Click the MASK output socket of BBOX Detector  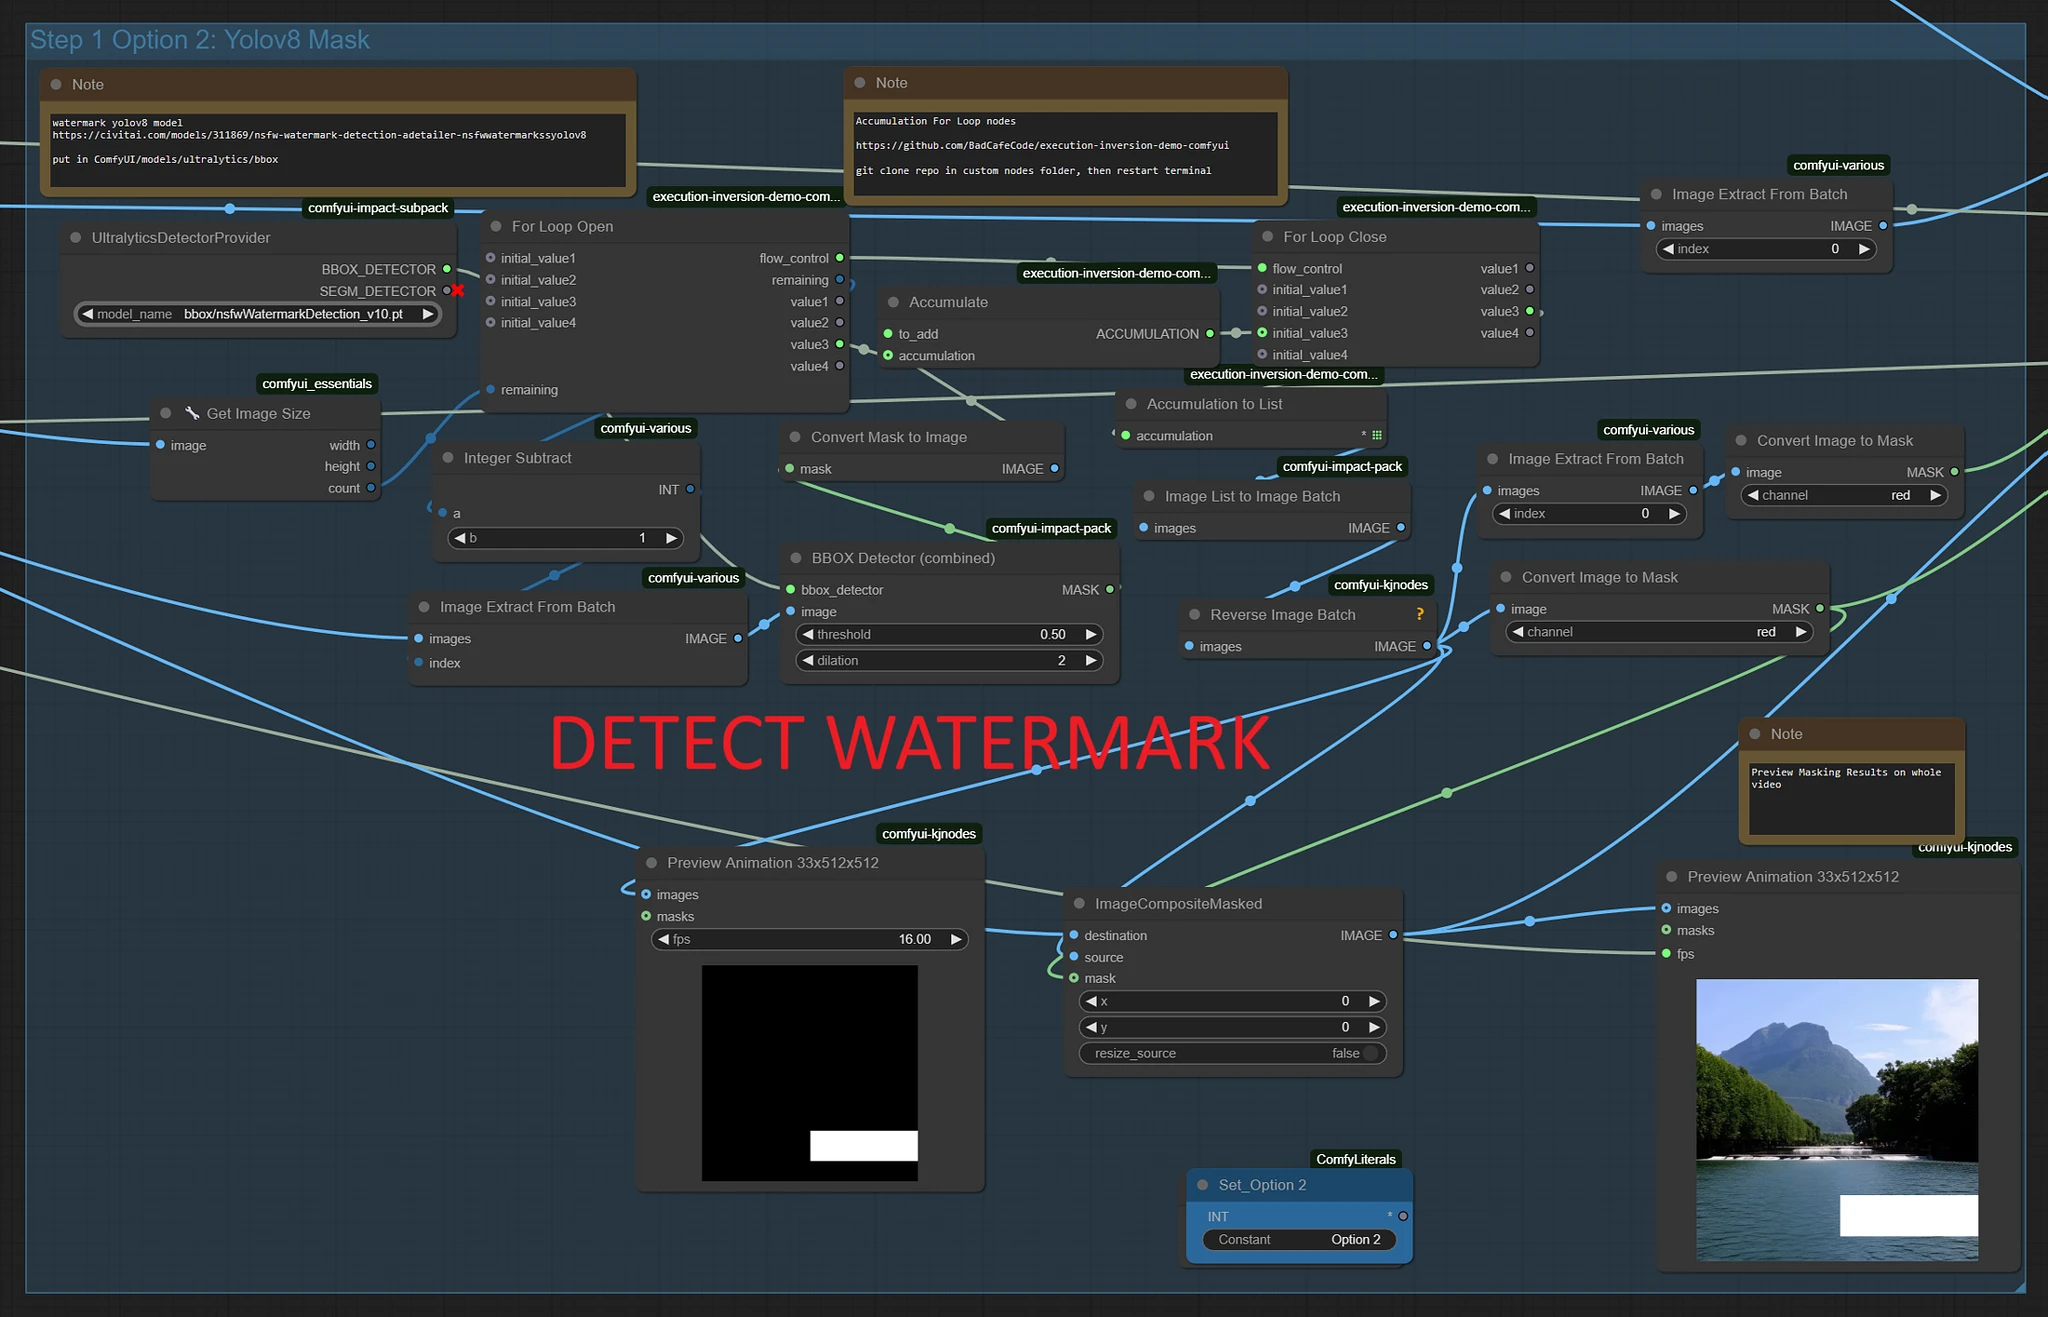[x=1110, y=590]
